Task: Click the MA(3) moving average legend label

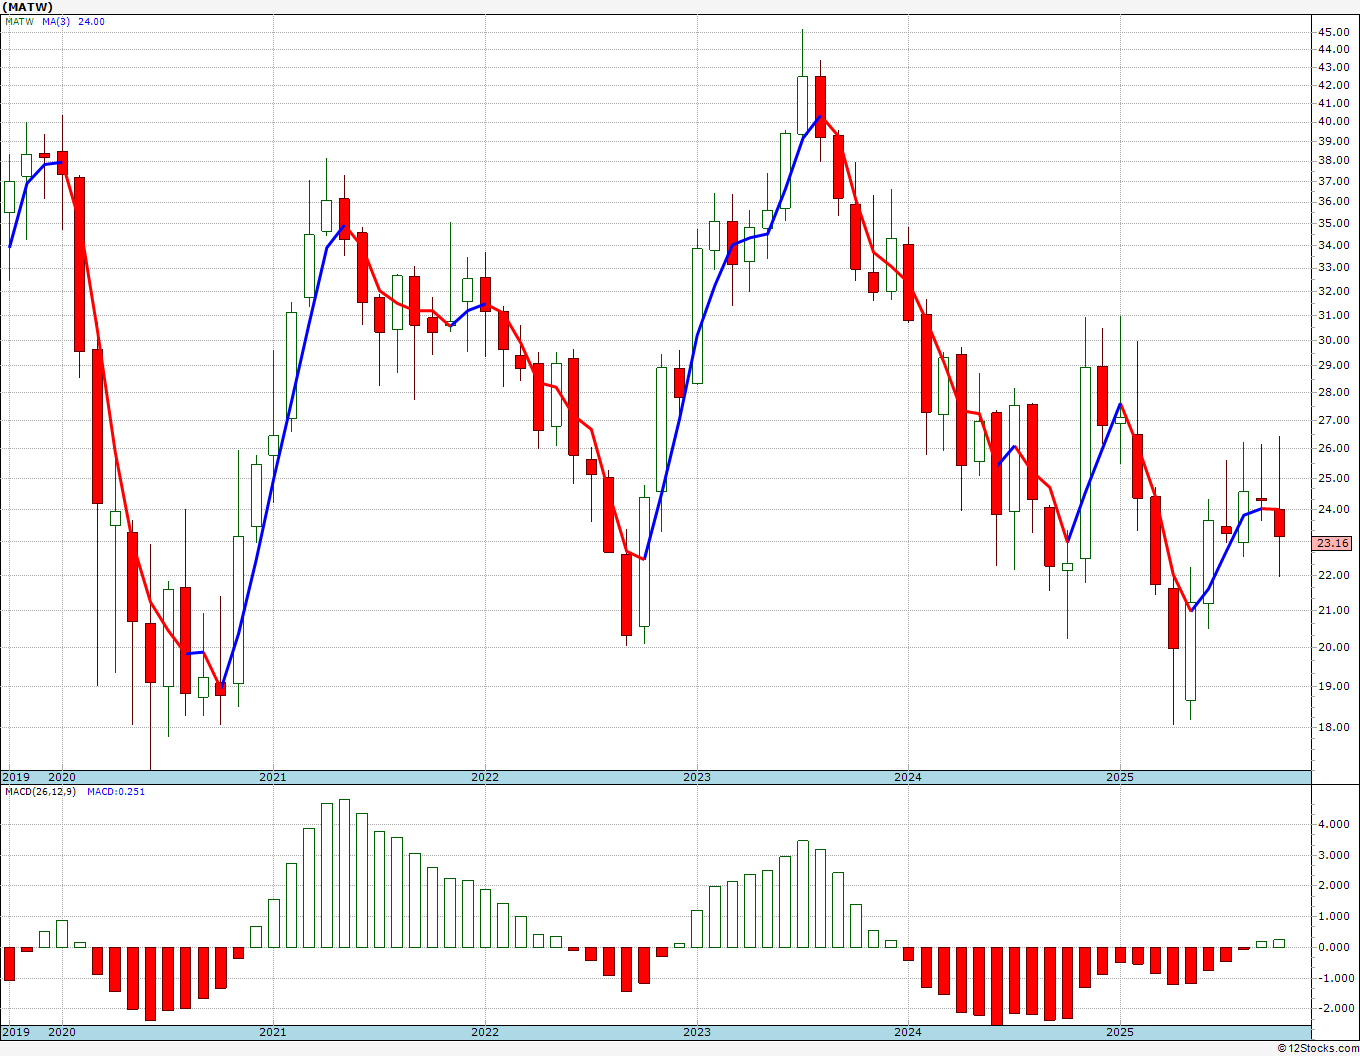Action: click(56, 21)
